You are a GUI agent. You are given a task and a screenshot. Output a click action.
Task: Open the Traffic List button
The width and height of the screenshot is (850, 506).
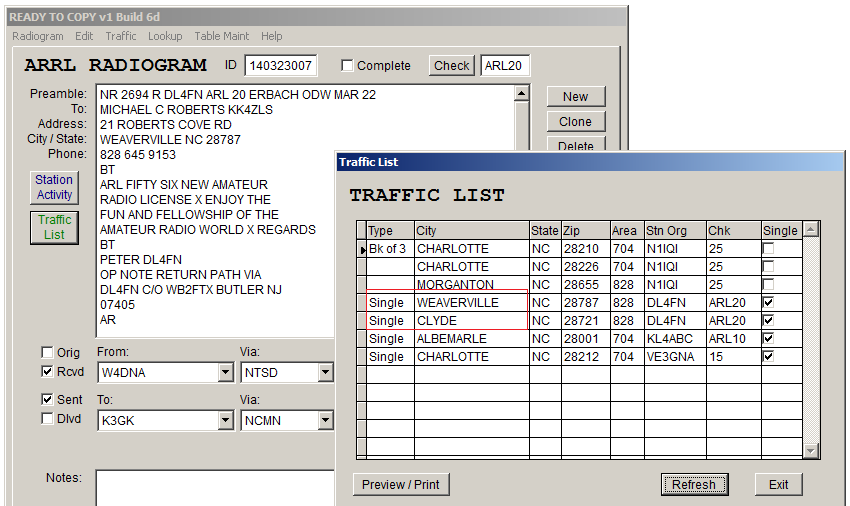(x=54, y=227)
